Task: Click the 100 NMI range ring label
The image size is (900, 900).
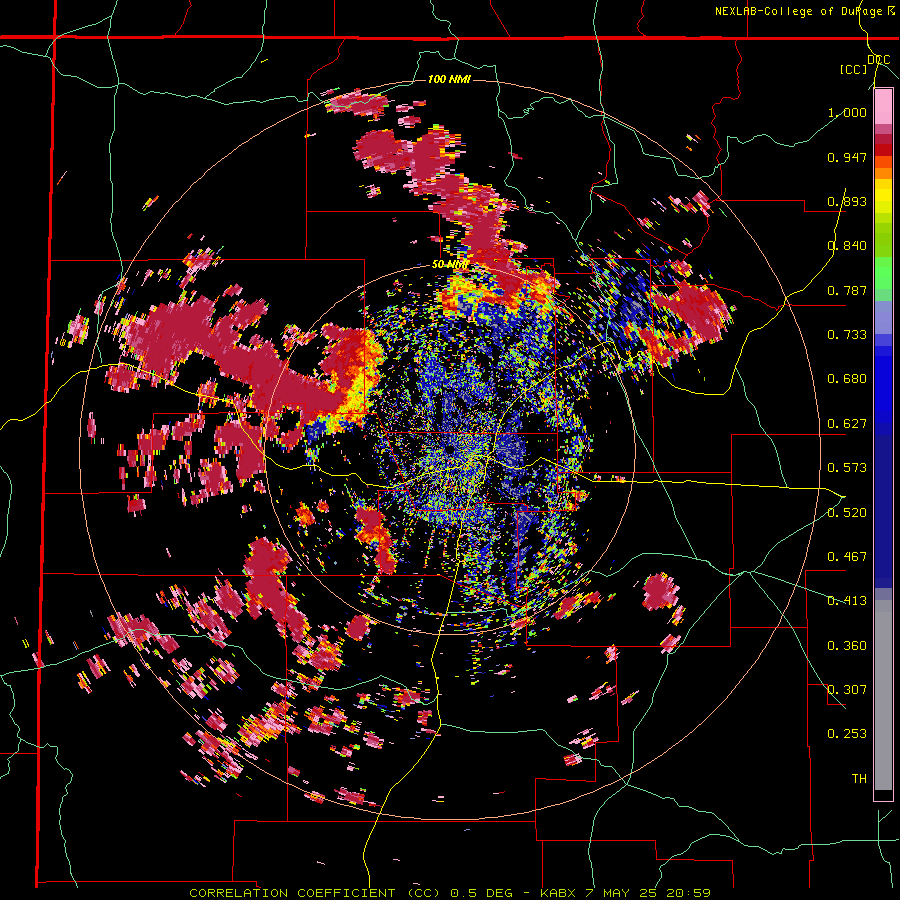Action: 449,79
